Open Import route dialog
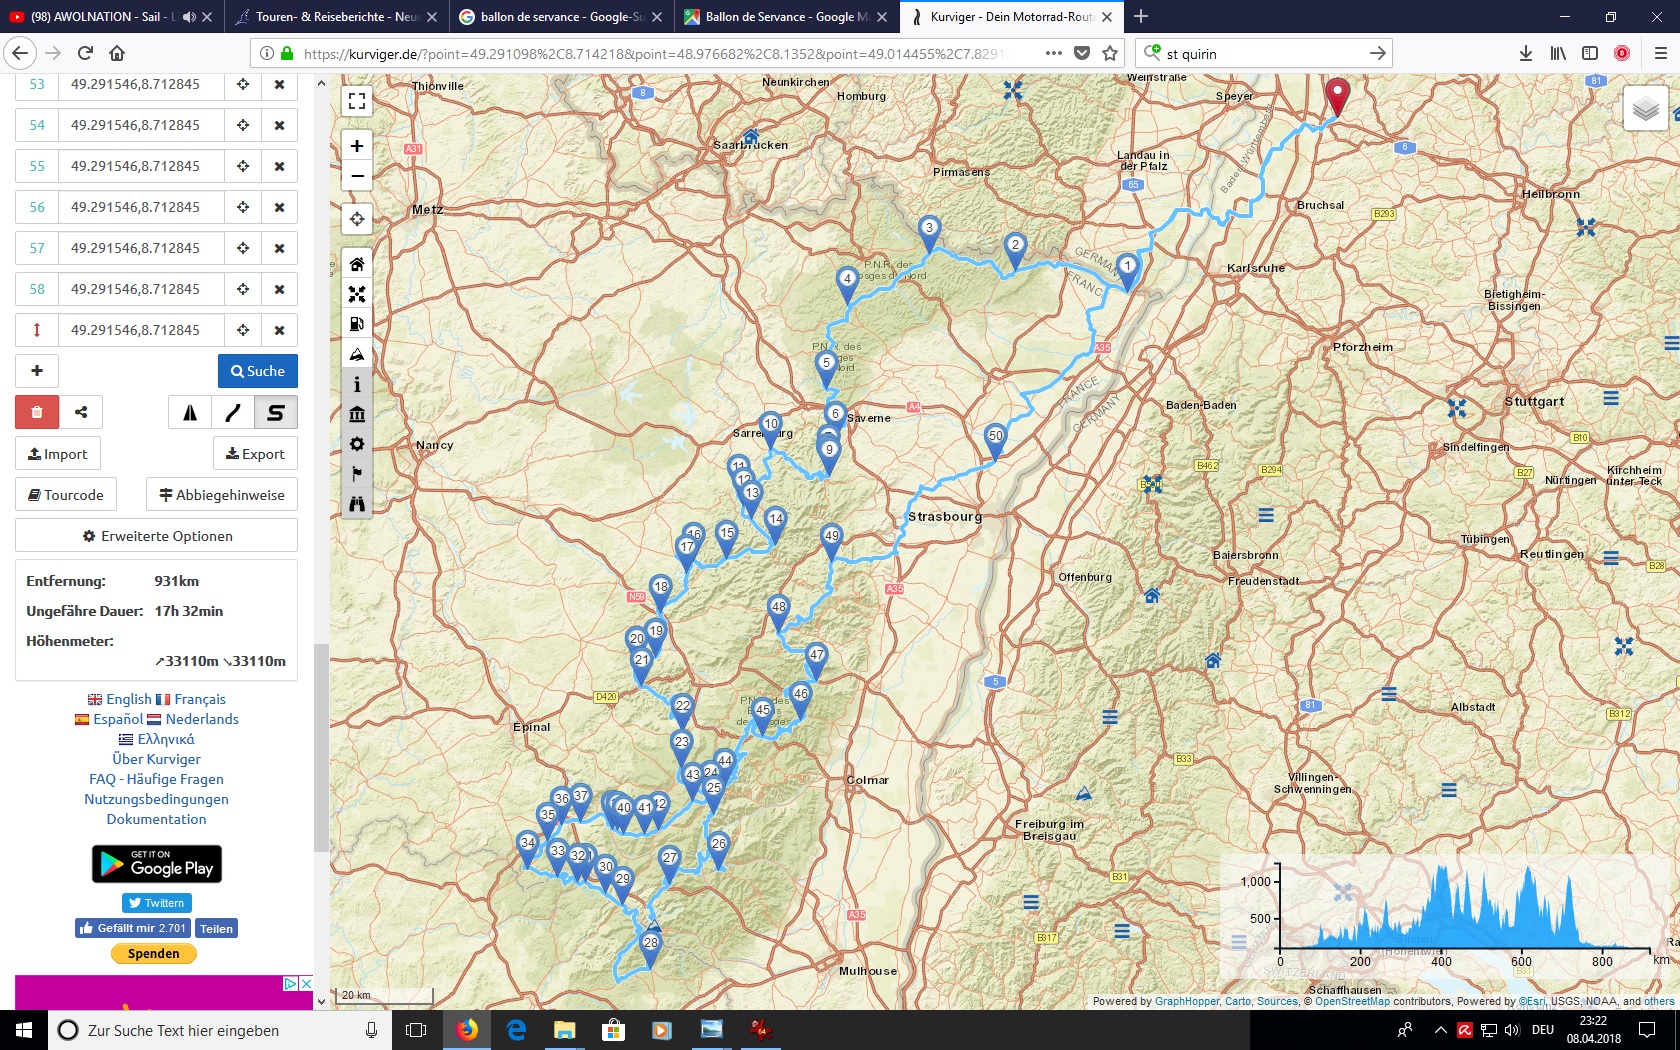The height and width of the screenshot is (1050, 1680). click(x=58, y=454)
